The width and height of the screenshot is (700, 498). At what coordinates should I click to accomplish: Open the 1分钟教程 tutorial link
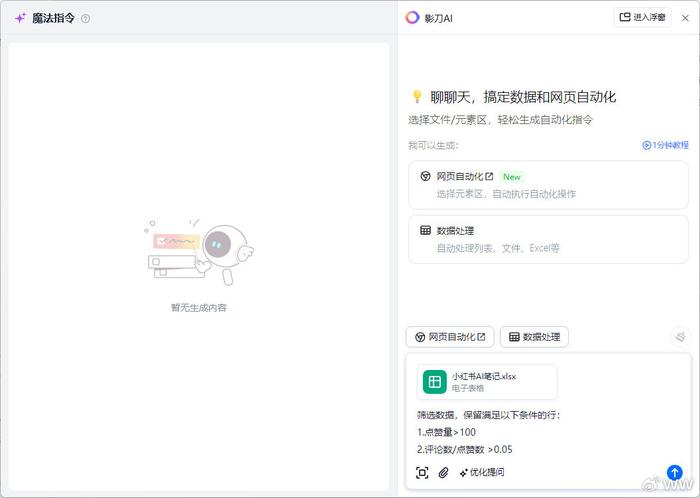(665, 145)
